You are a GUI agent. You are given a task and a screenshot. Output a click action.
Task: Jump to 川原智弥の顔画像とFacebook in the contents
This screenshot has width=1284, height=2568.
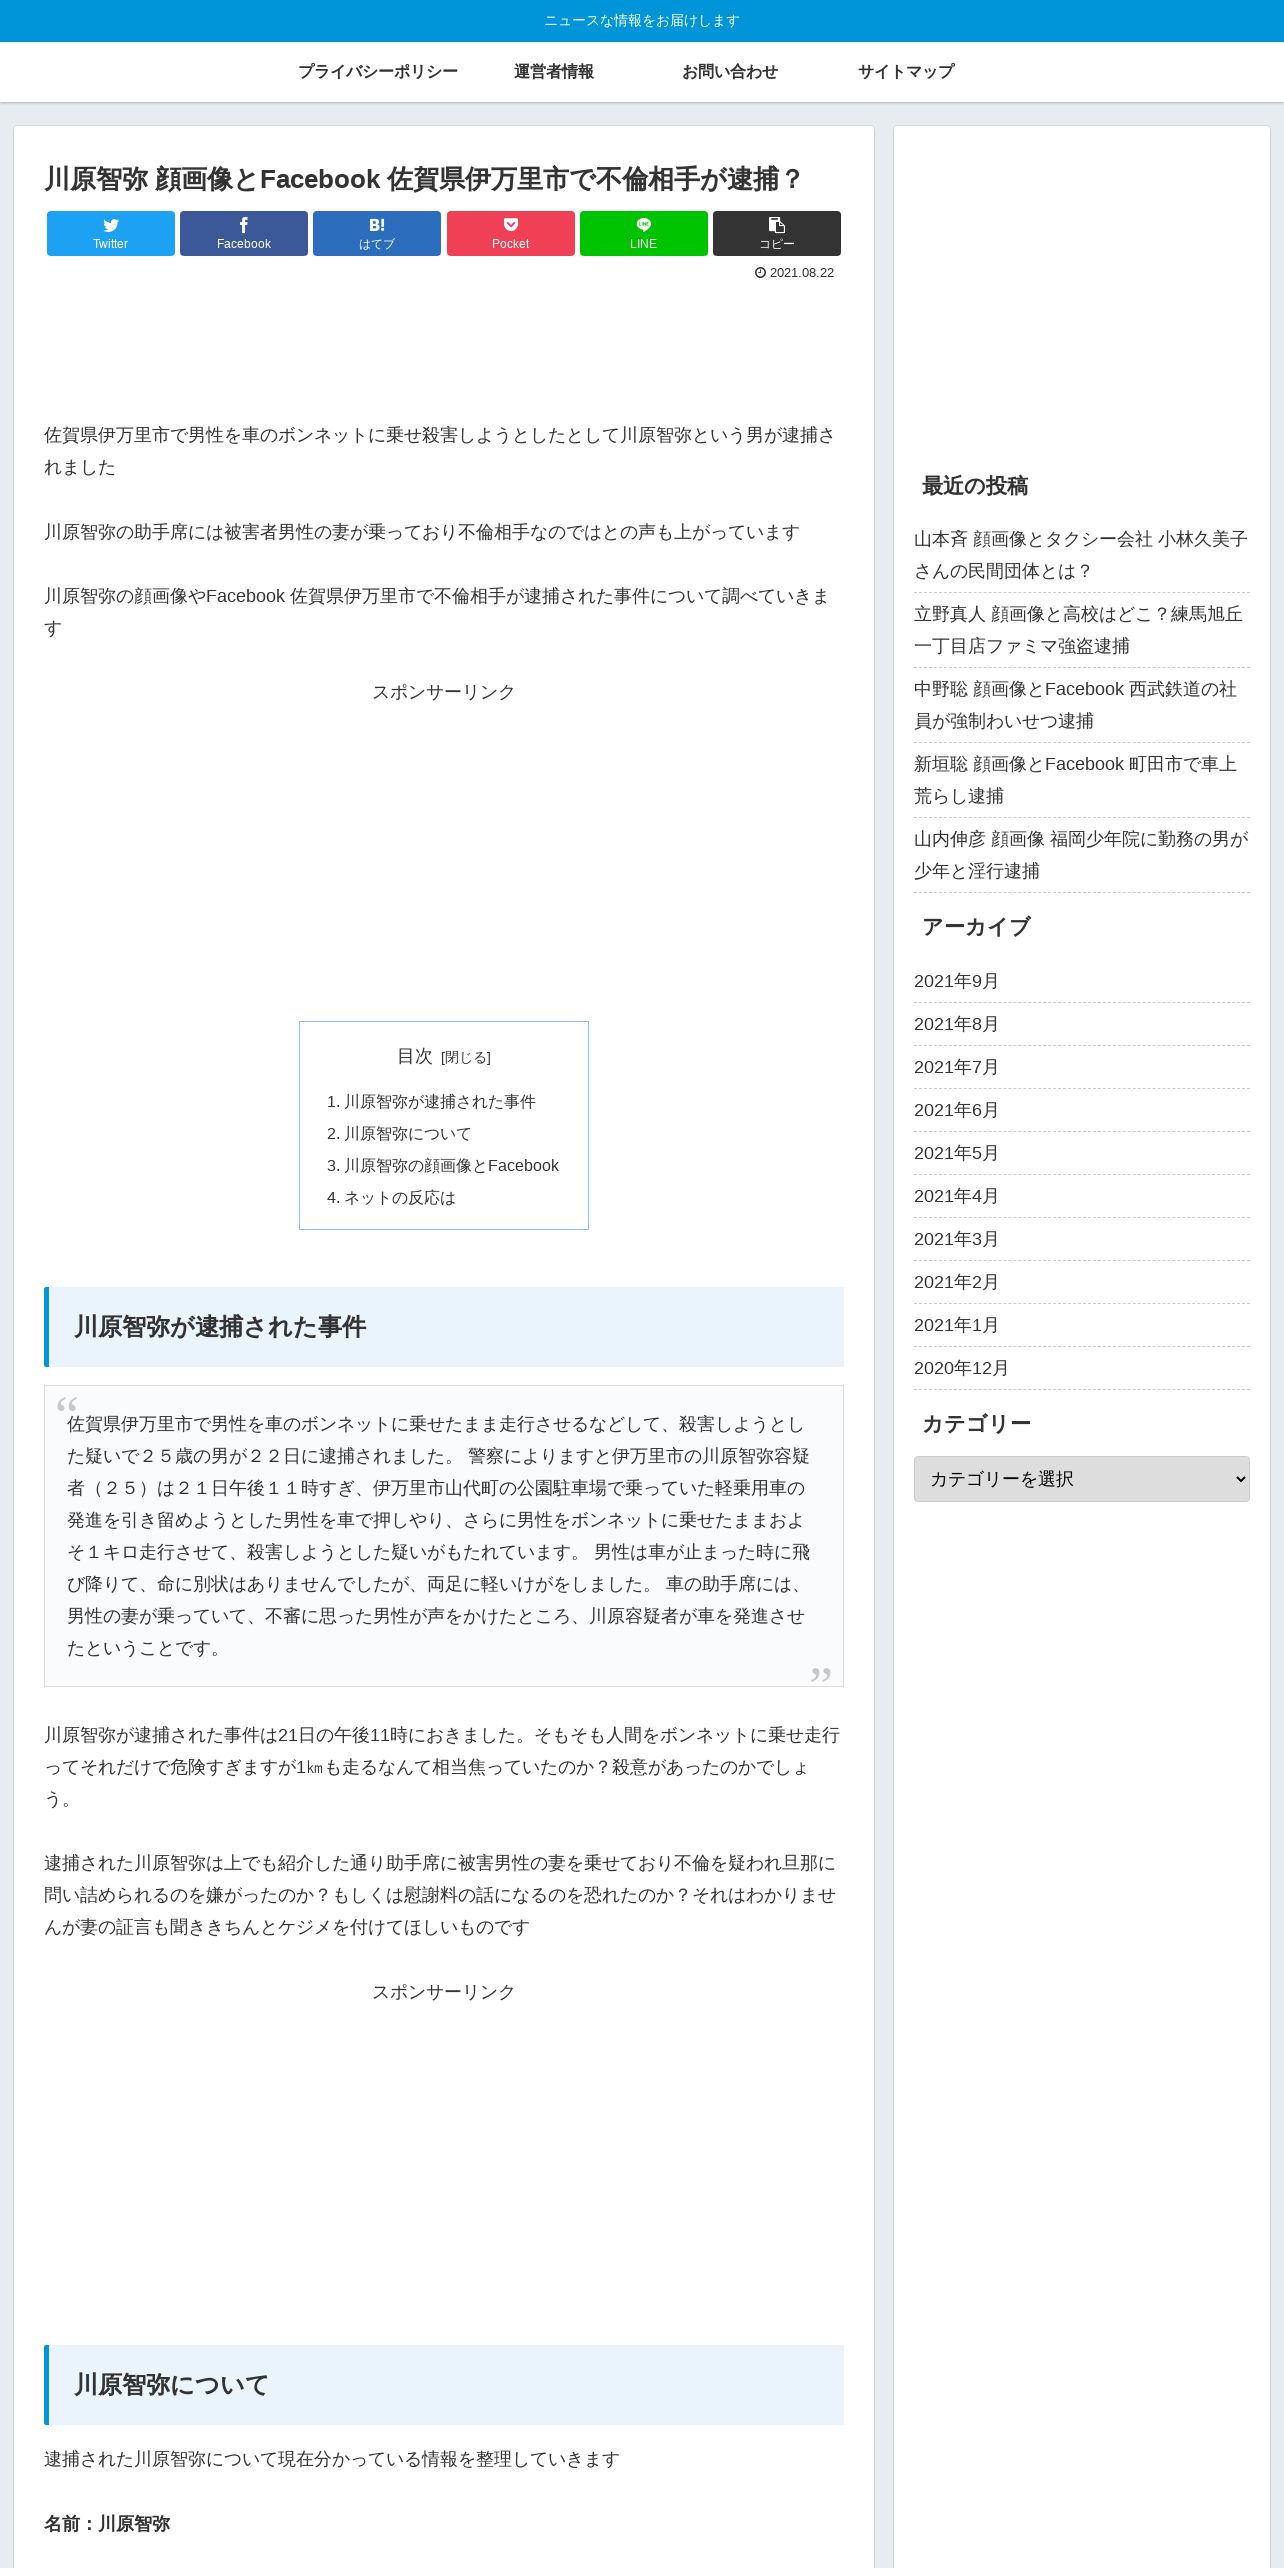pyautogui.click(x=451, y=1165)
